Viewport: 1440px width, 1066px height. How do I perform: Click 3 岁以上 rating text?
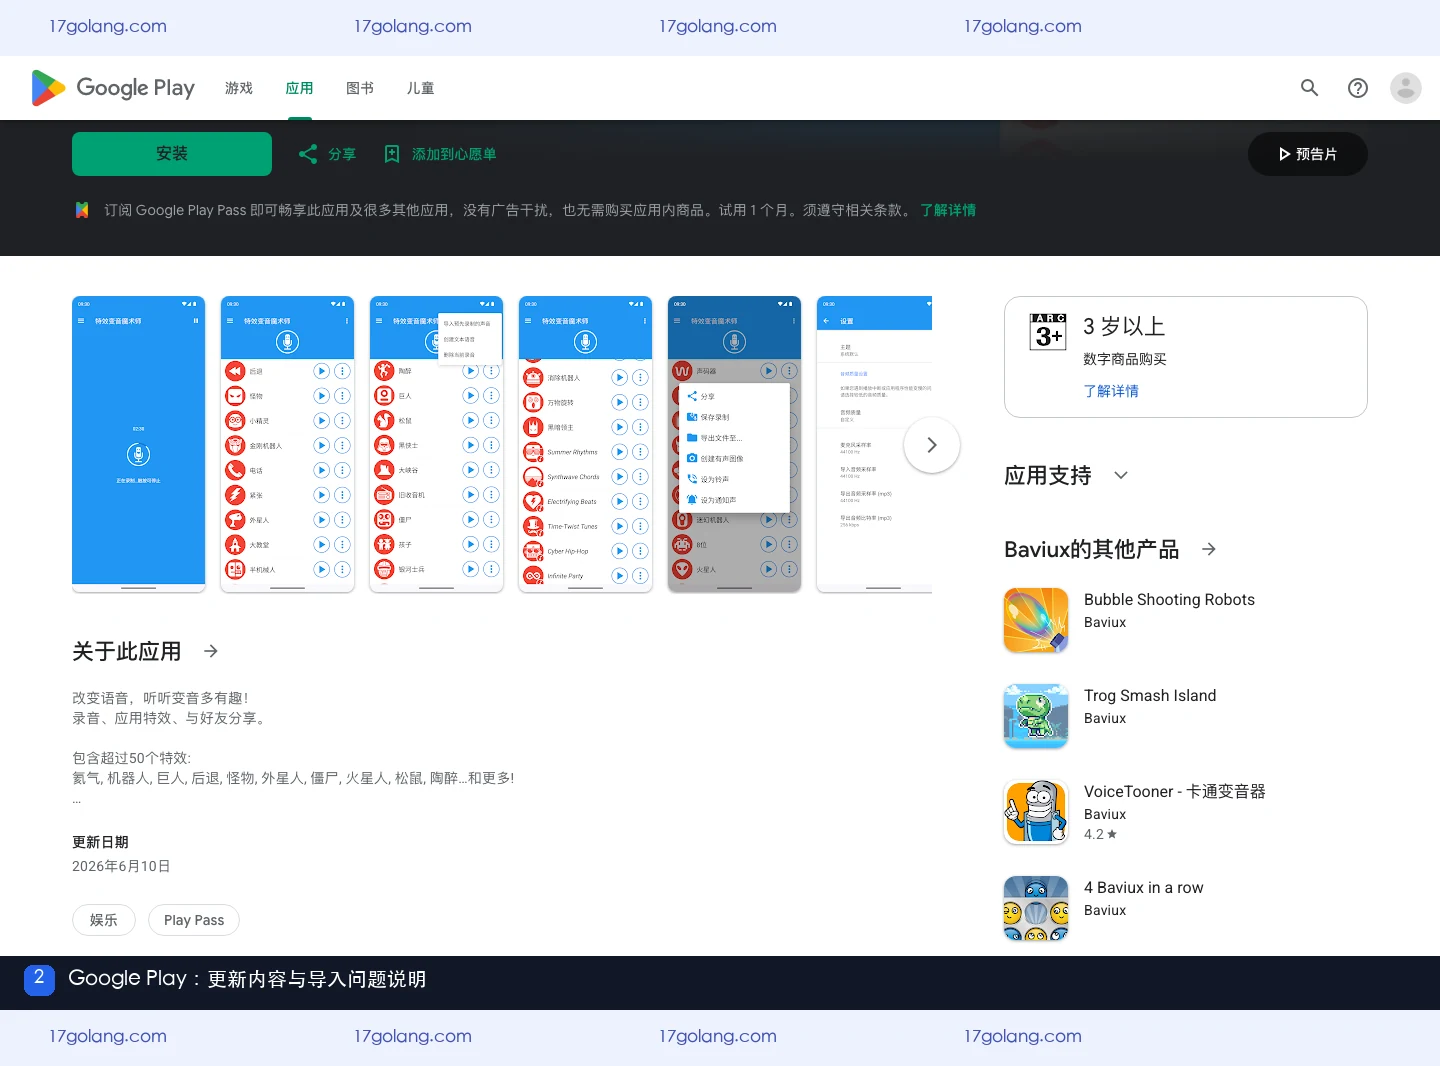(1124, 326)
